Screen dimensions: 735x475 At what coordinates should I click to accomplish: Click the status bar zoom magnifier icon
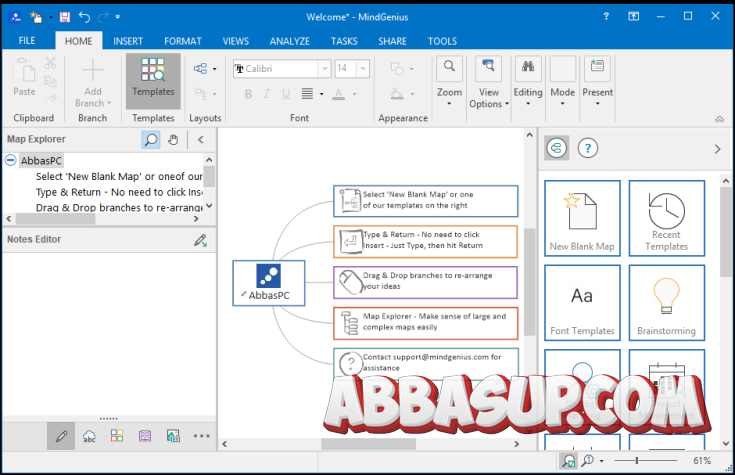tap(588, 461)
